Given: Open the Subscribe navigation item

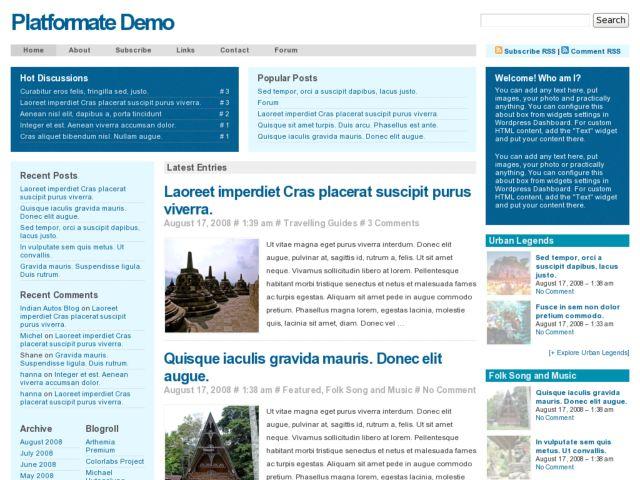Looking at the screenshot, I should 133,50.
